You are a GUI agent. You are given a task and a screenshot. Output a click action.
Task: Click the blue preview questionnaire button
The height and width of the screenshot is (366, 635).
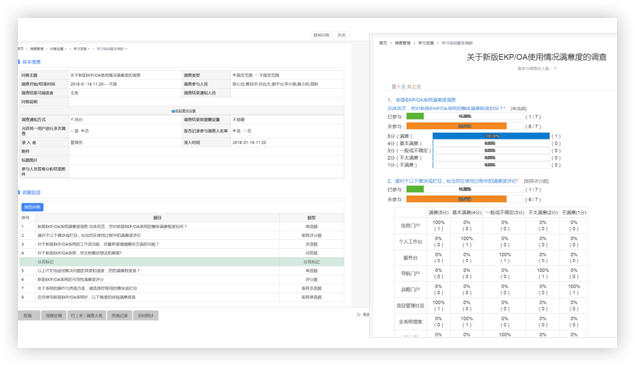[32, 207]
